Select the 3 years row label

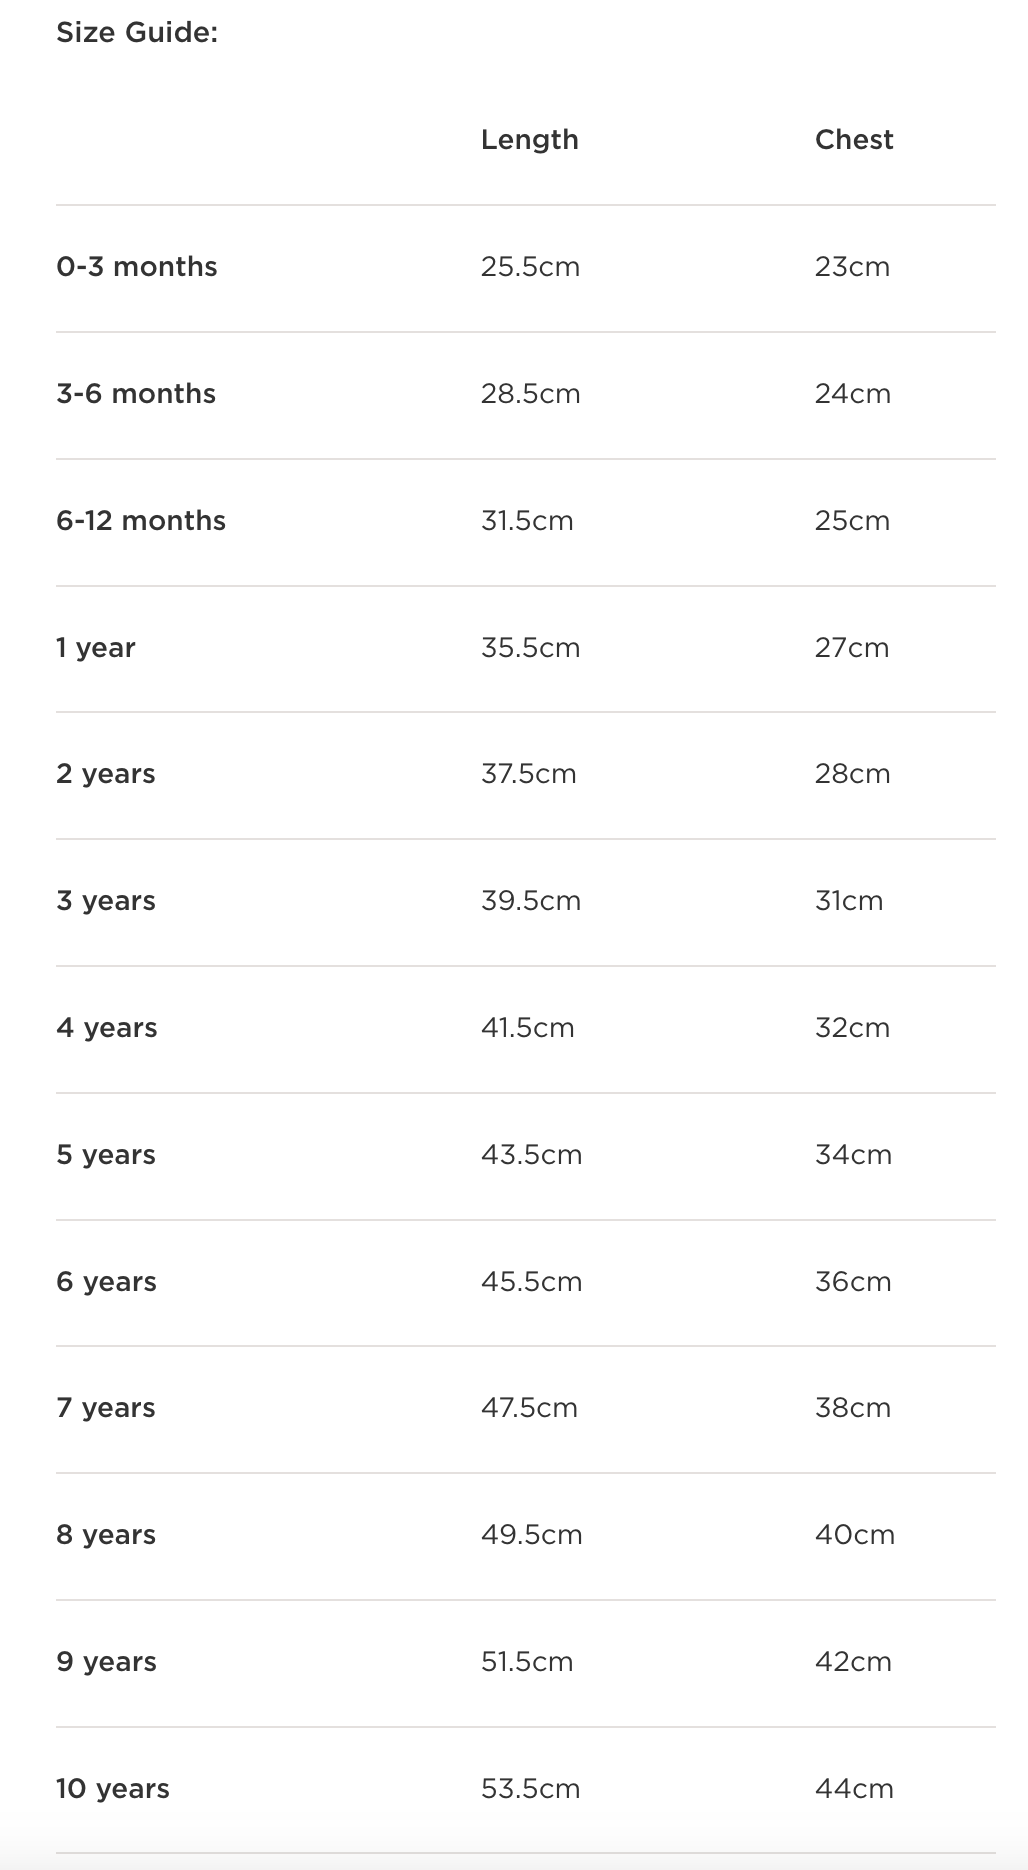pos(106,901)
